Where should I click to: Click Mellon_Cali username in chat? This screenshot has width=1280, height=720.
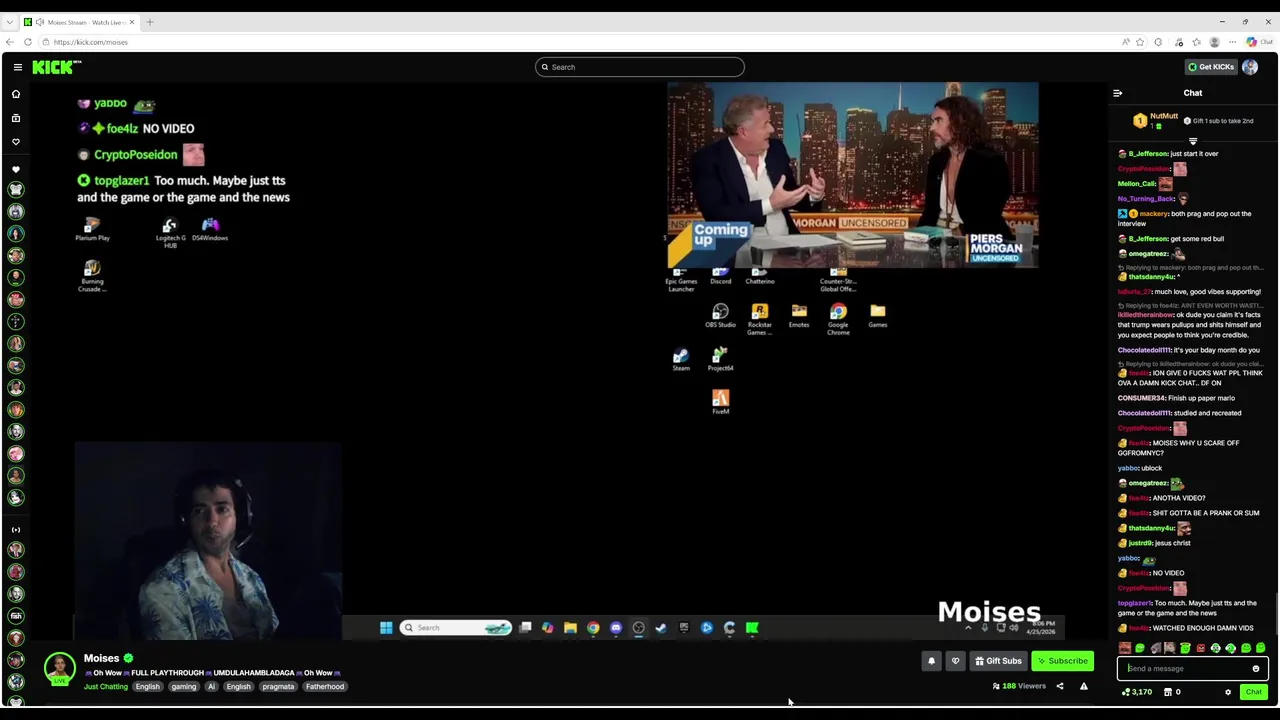click(1136, 184)
